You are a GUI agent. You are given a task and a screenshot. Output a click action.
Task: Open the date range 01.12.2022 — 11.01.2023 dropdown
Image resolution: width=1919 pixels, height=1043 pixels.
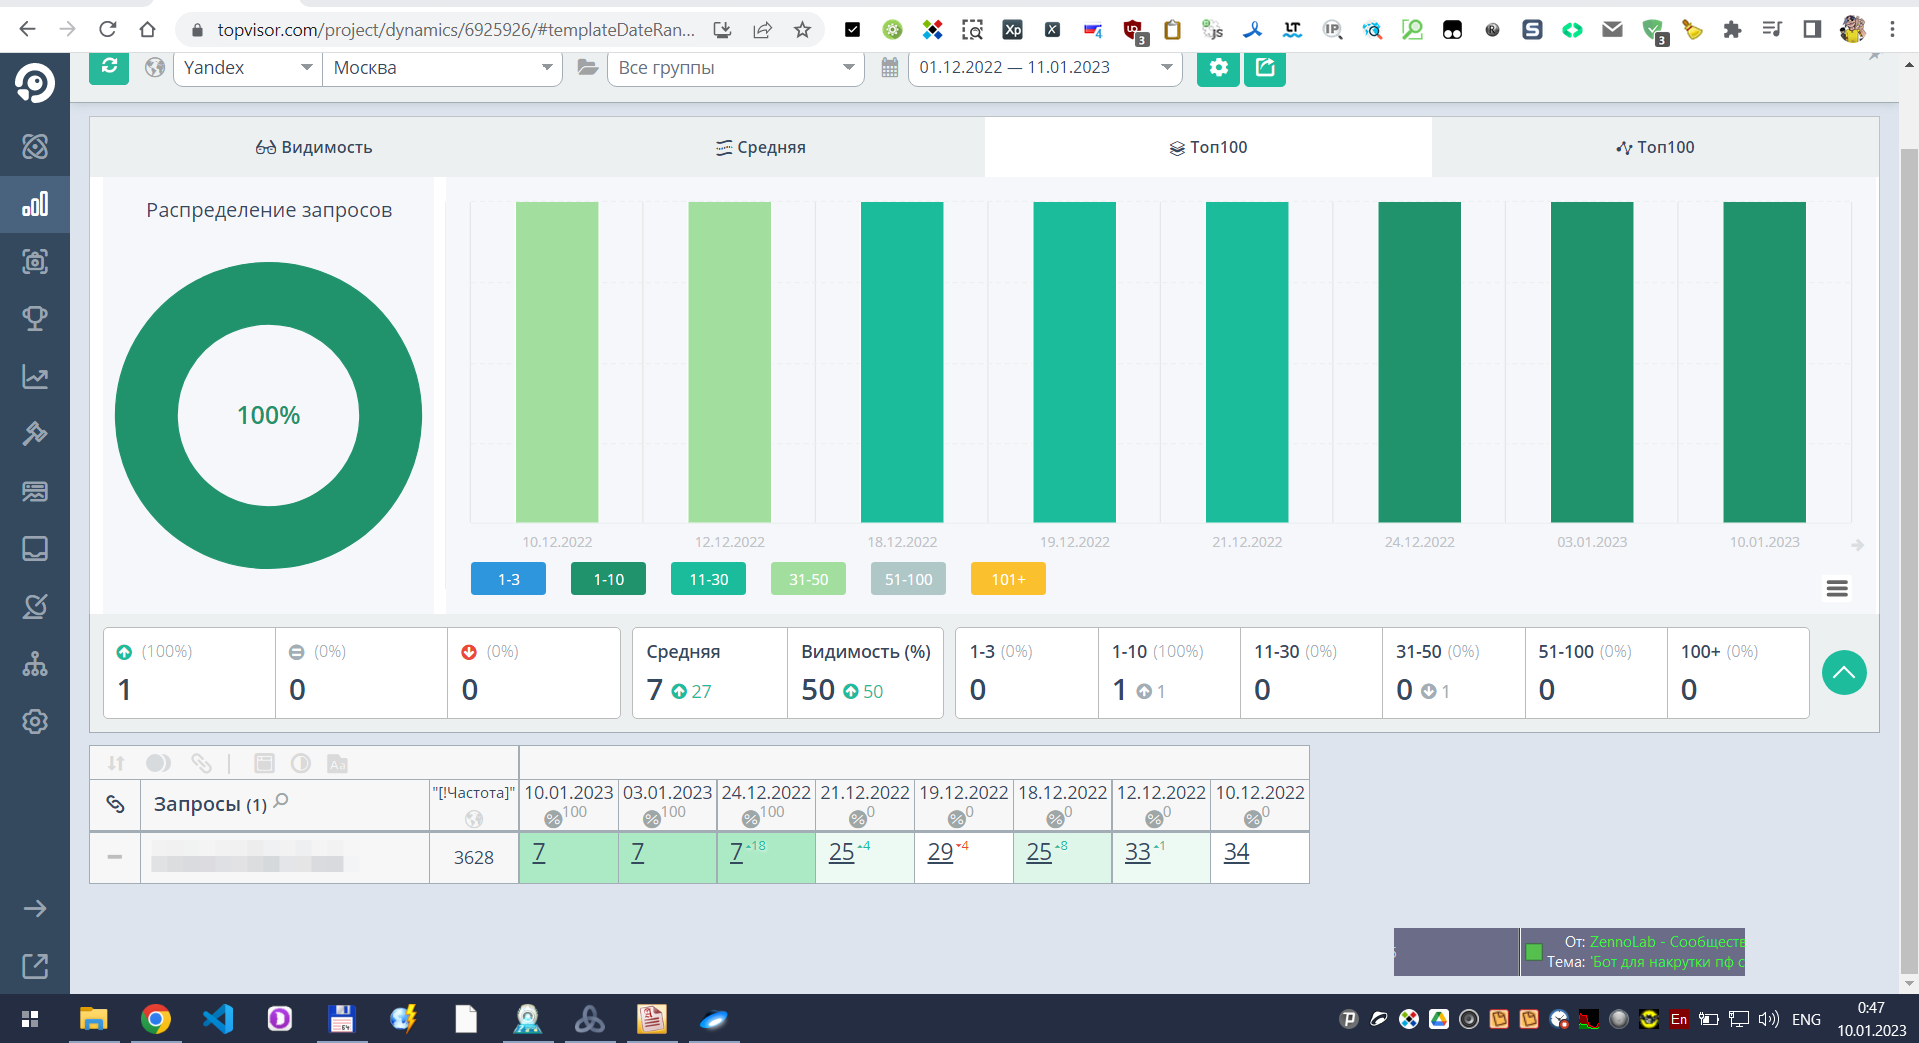(x=1045, y=68)
